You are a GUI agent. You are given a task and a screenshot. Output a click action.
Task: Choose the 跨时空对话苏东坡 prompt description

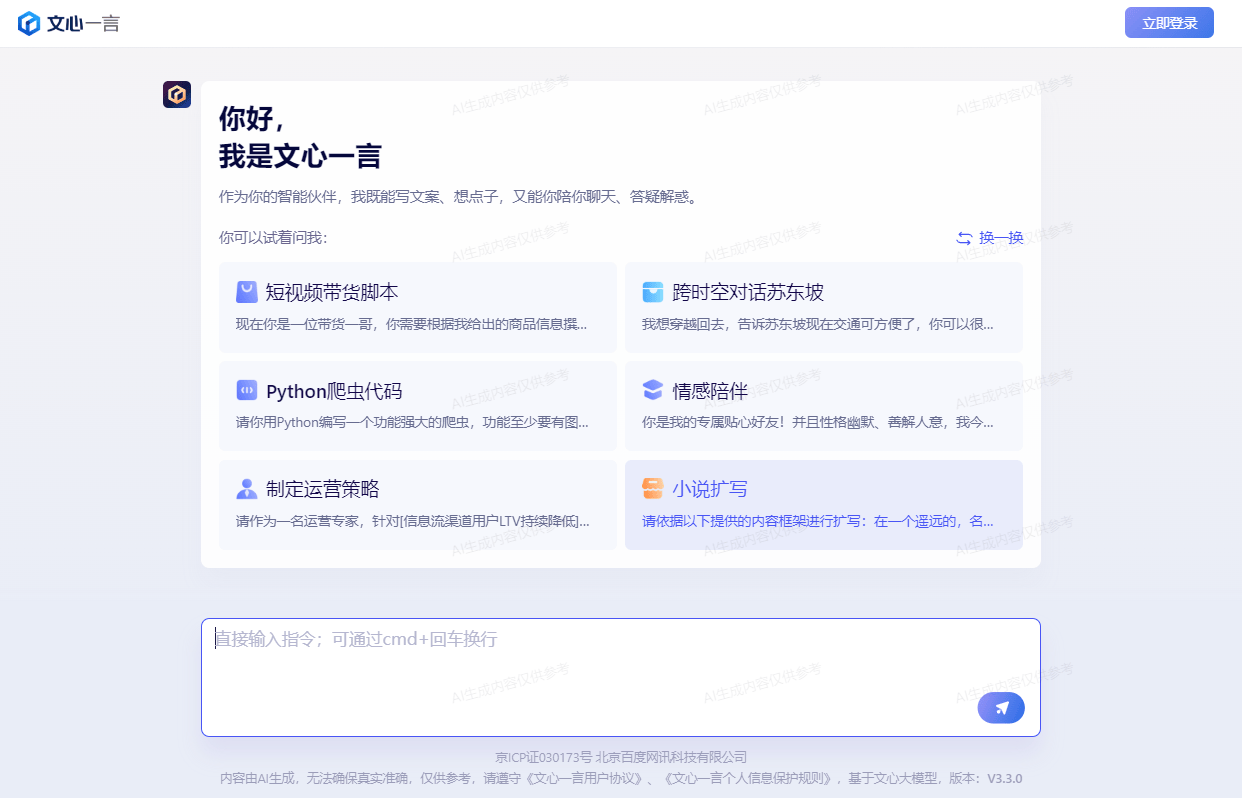[x=817, y=324]
